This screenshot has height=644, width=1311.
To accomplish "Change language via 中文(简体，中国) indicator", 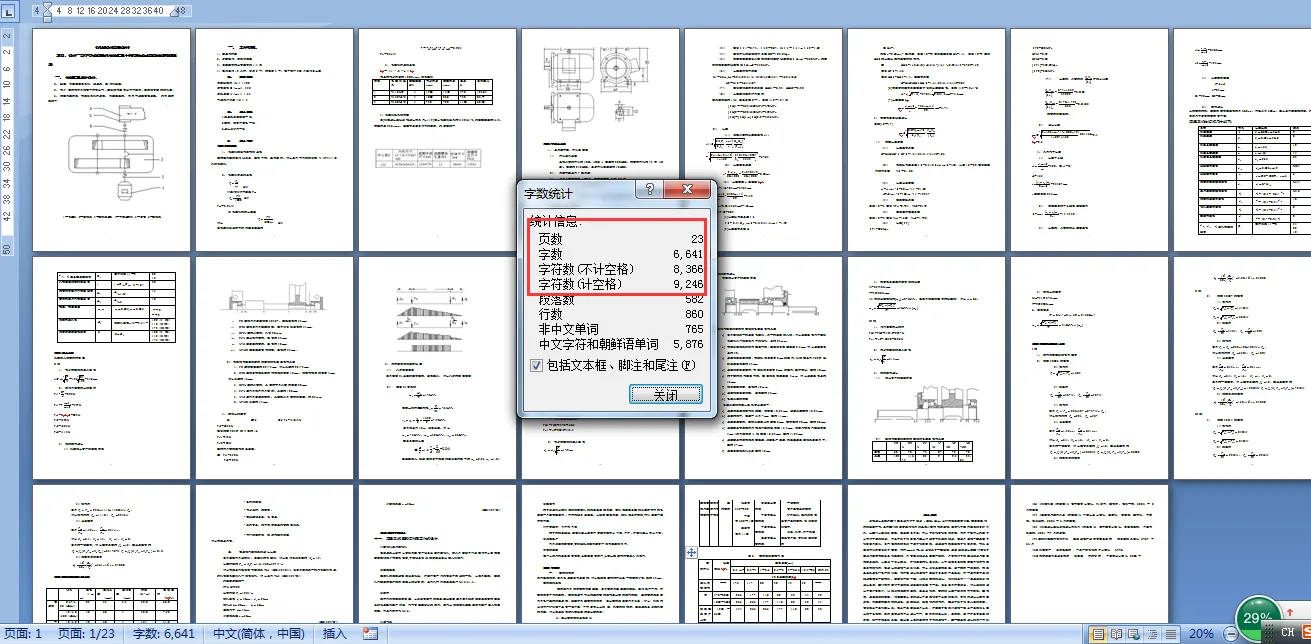I will pos(259,634).
